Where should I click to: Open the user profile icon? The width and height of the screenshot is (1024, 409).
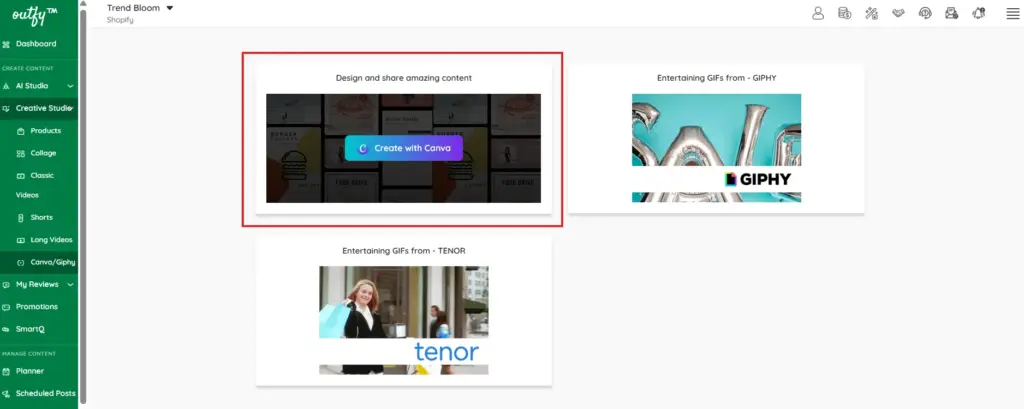click(818, 13)
